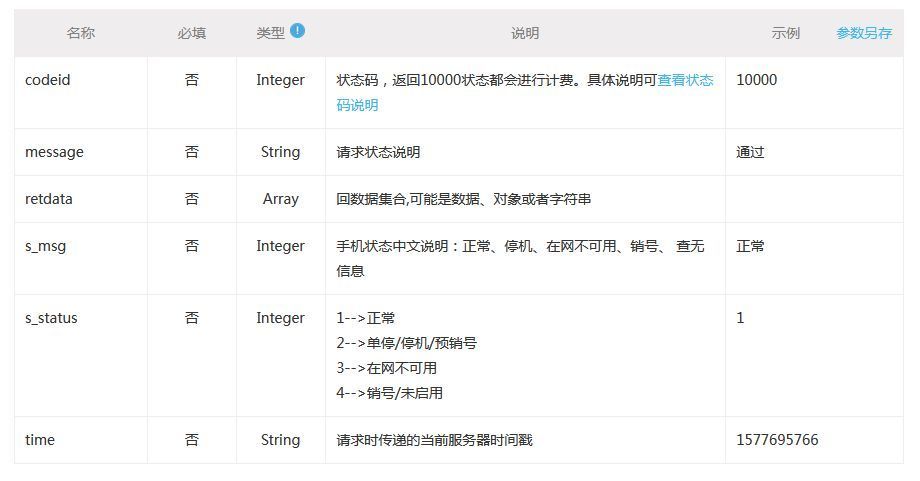The width and height of the screenshot is (920, 481).
Task: Select the s_status parameter name
Action: click(x=51, y=318)
